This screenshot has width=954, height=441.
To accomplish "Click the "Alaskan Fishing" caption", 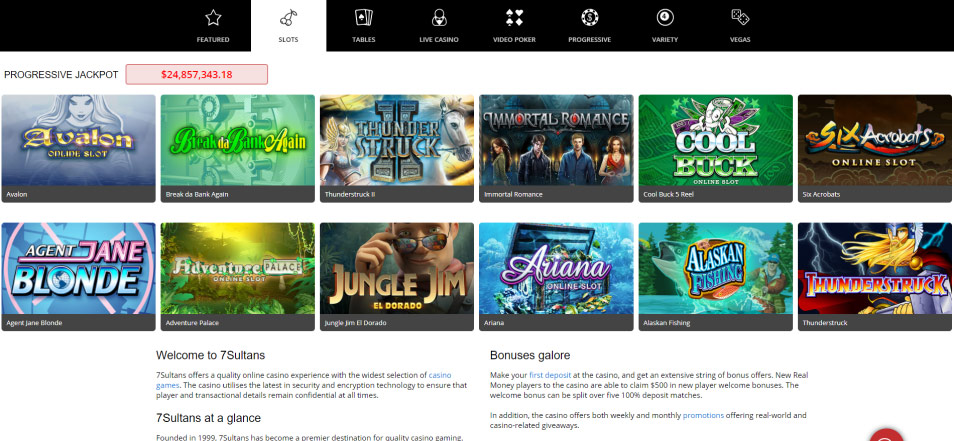I will click(667, 323).
